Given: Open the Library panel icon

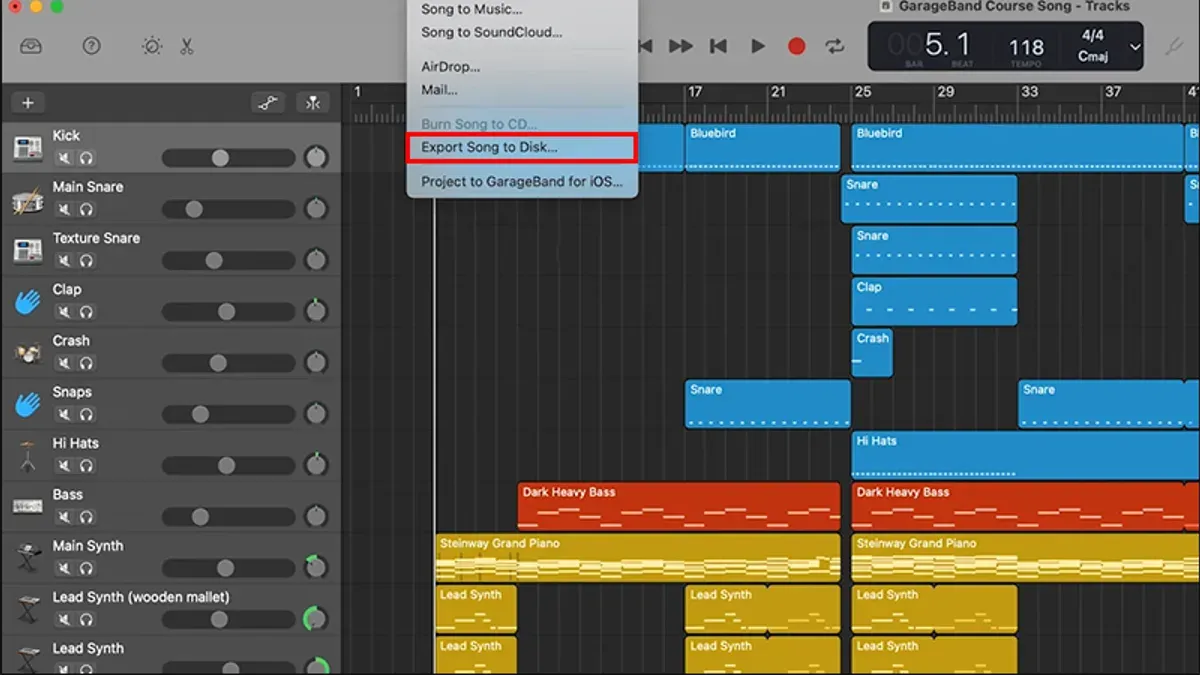Looking at the screenshot, I should tap(31, 46).
